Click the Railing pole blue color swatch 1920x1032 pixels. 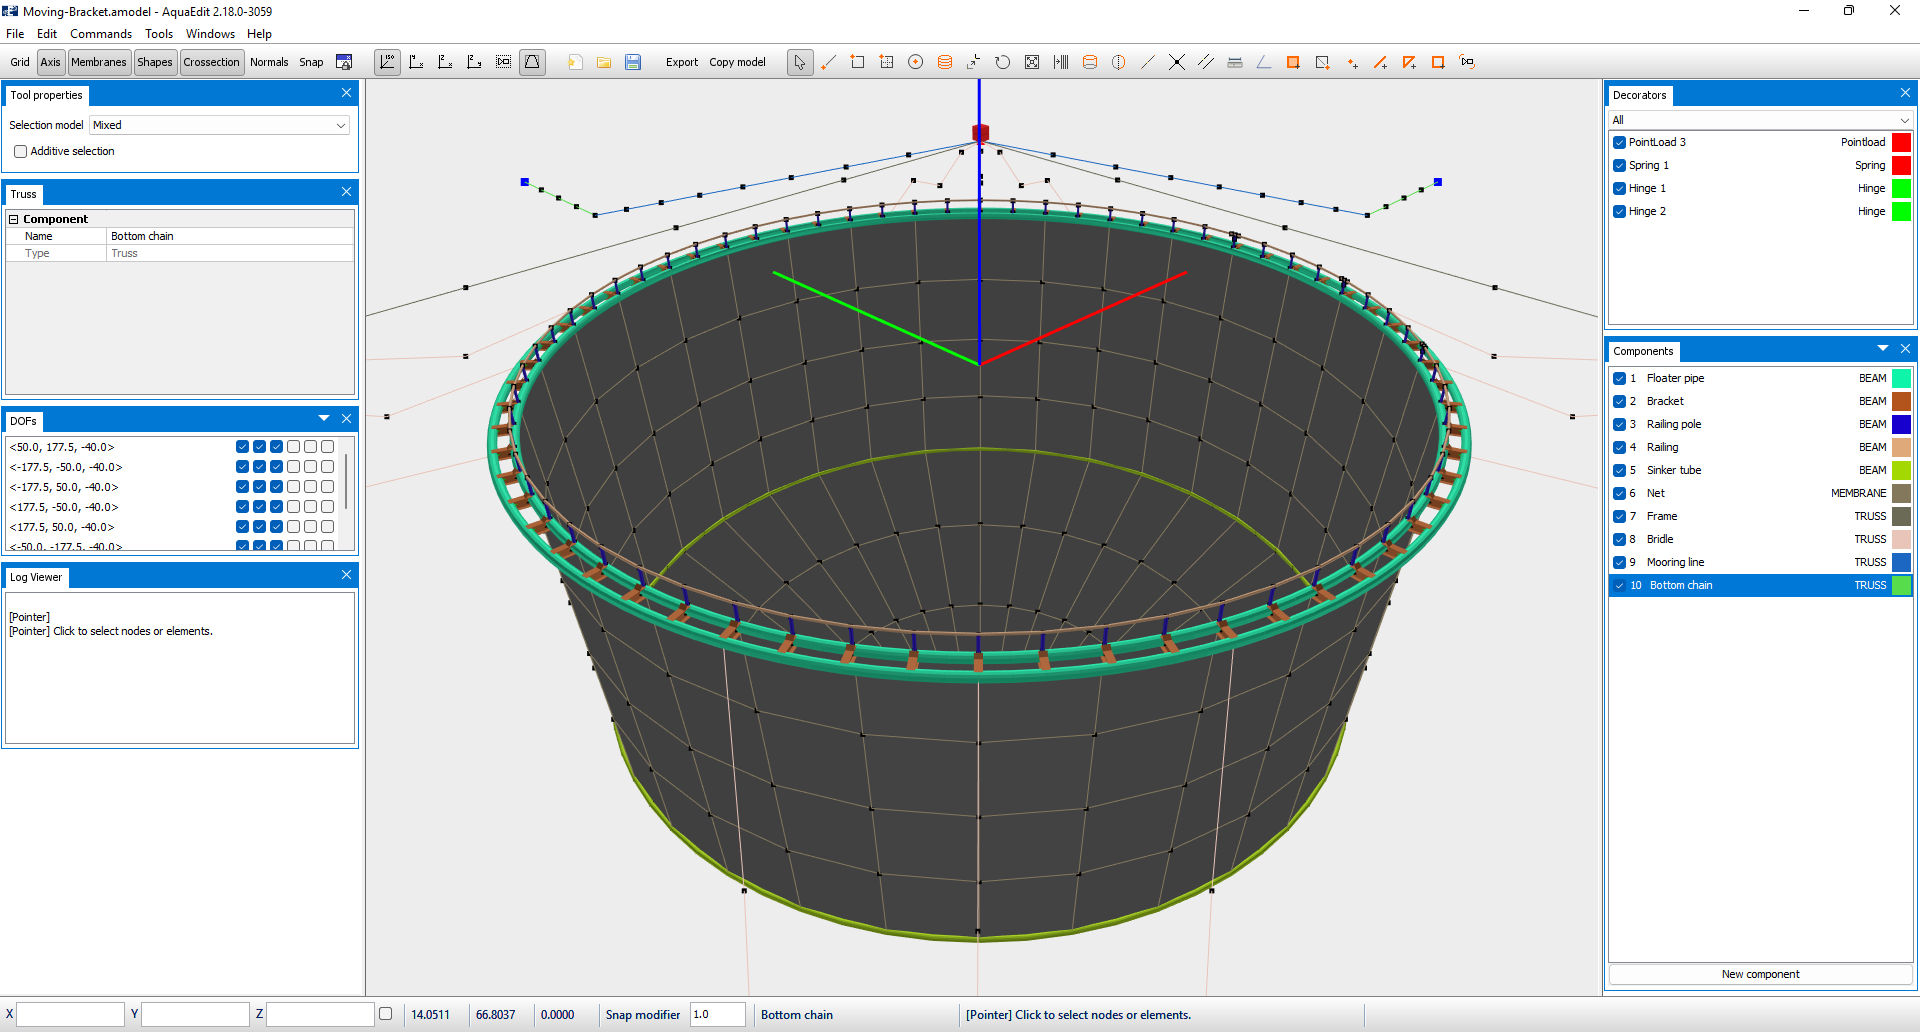(1901, 424)
